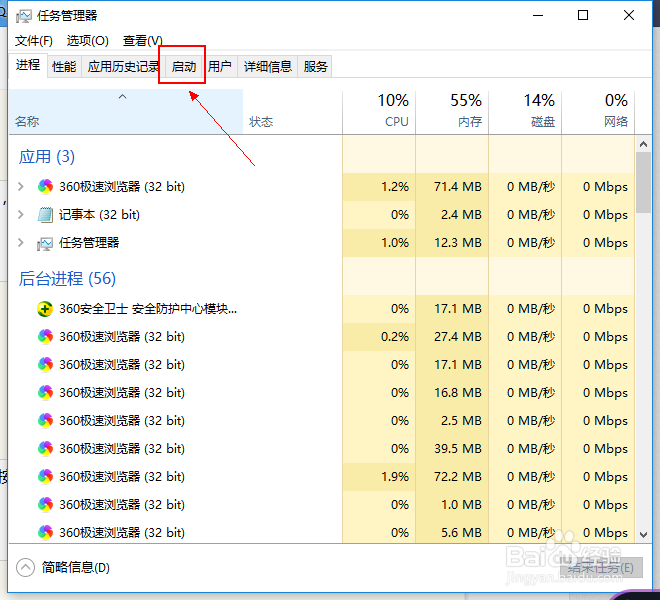This screenshot has width=660, height=600.
Task: Expand the 任务管理器 app entry
Action: click(21, 243)
